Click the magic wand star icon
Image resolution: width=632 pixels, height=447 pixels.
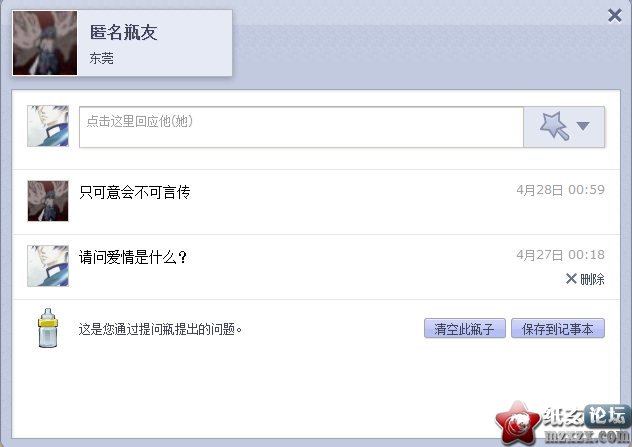[555, 126]
